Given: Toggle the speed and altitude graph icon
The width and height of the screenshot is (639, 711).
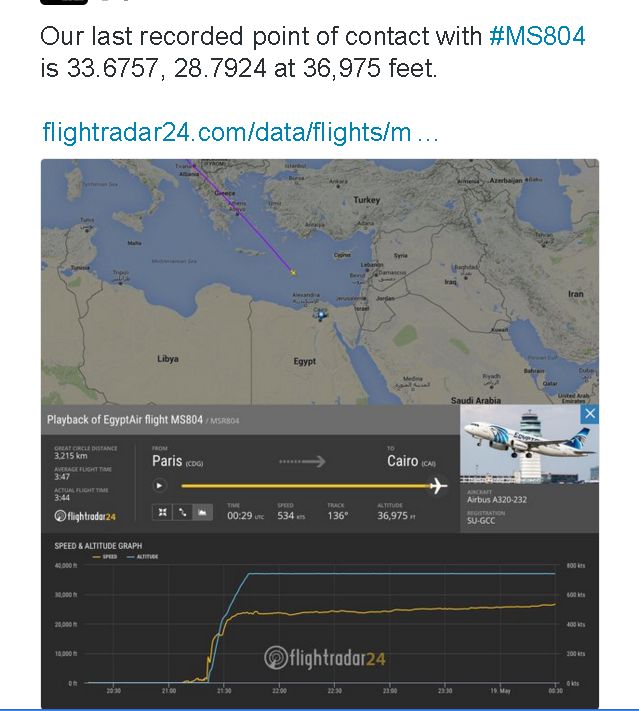Looking at the screenshot, I should click(x=202, y=512).
